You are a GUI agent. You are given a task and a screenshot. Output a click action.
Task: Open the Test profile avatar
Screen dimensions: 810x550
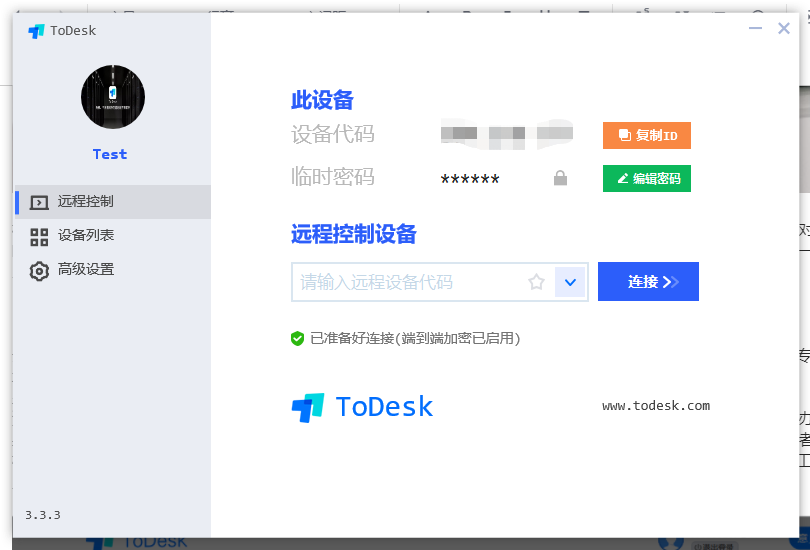tap(113, 97)
